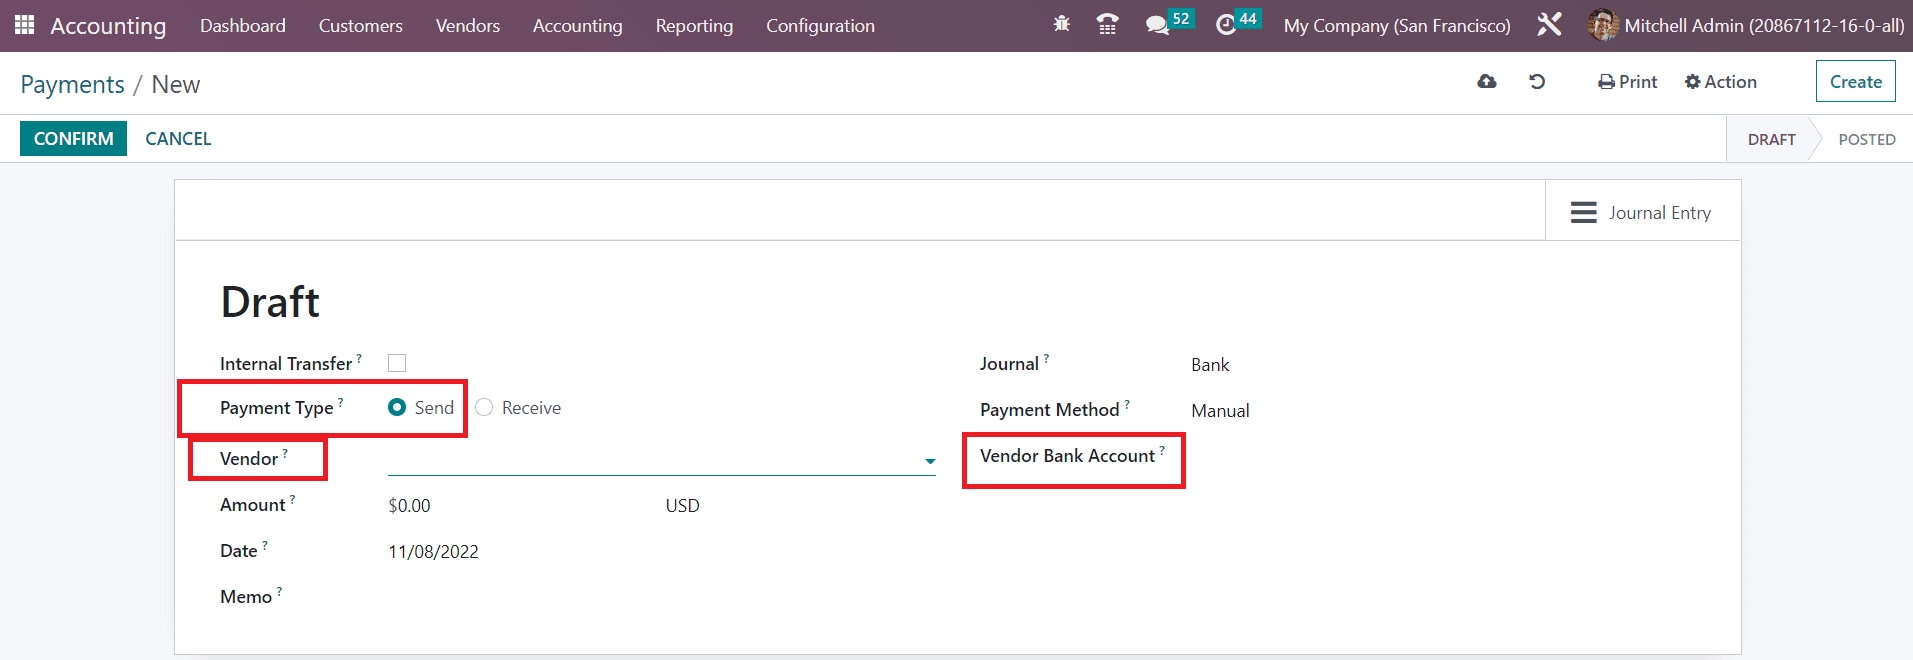Go back to Payments breadcrumb

point(72,85)
